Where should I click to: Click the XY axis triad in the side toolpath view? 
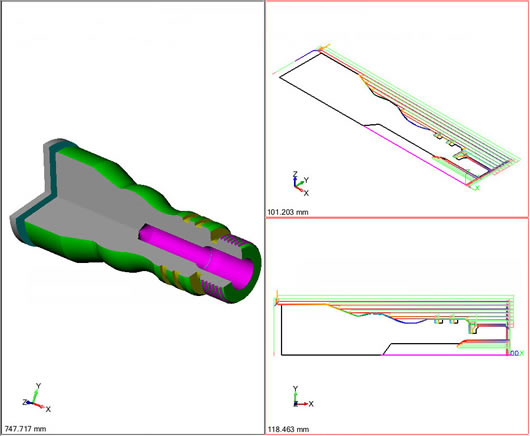click(303, 396)
